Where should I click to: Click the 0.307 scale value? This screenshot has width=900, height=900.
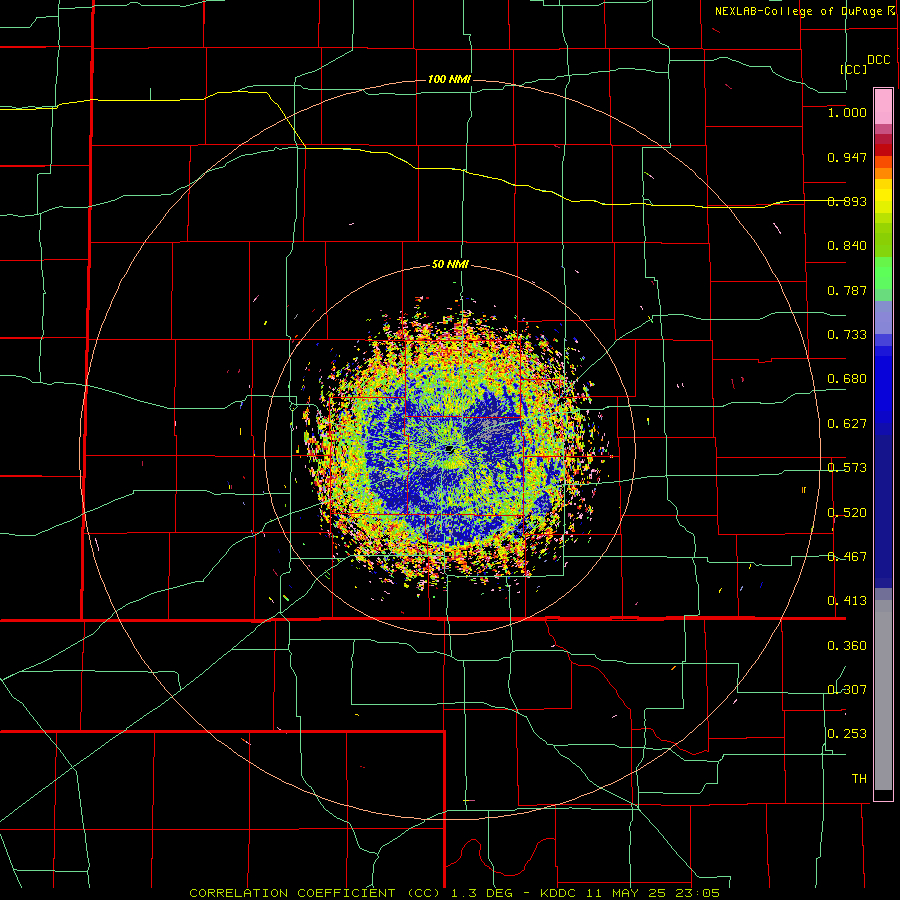tap(847, 690)
